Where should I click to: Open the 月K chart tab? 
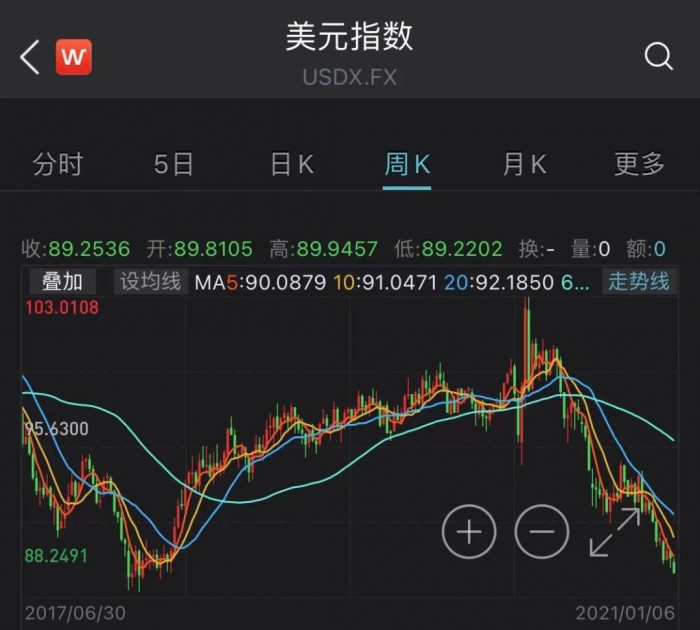click(x=525, y=164)
